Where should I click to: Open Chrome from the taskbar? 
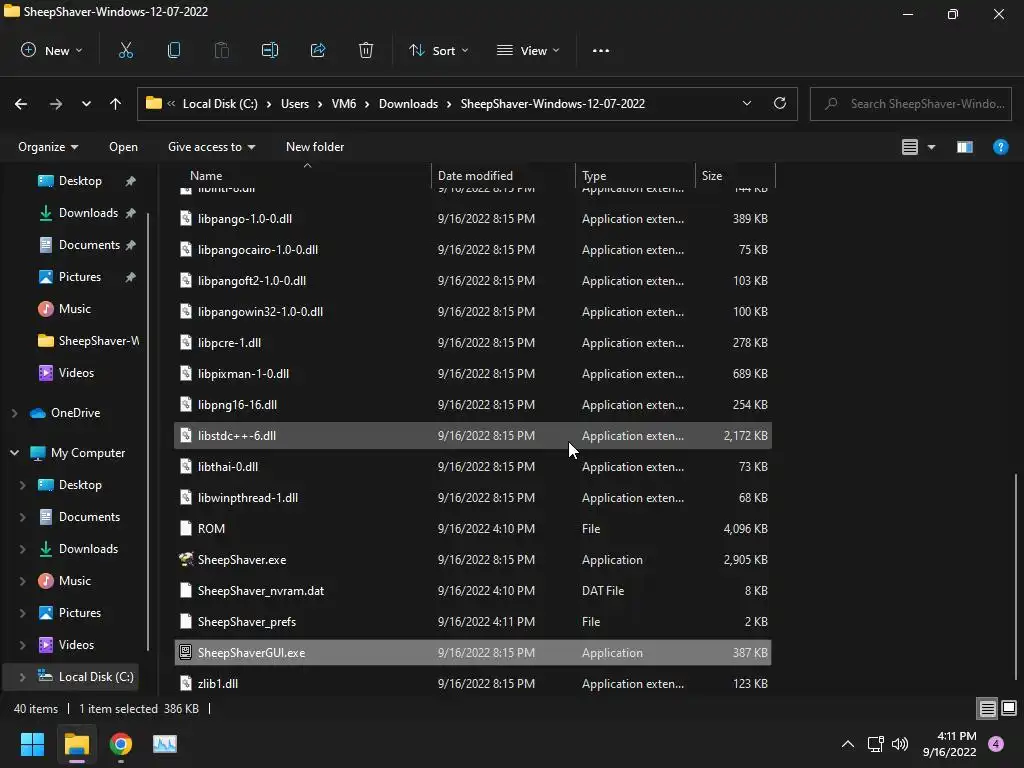click(121, 744)
